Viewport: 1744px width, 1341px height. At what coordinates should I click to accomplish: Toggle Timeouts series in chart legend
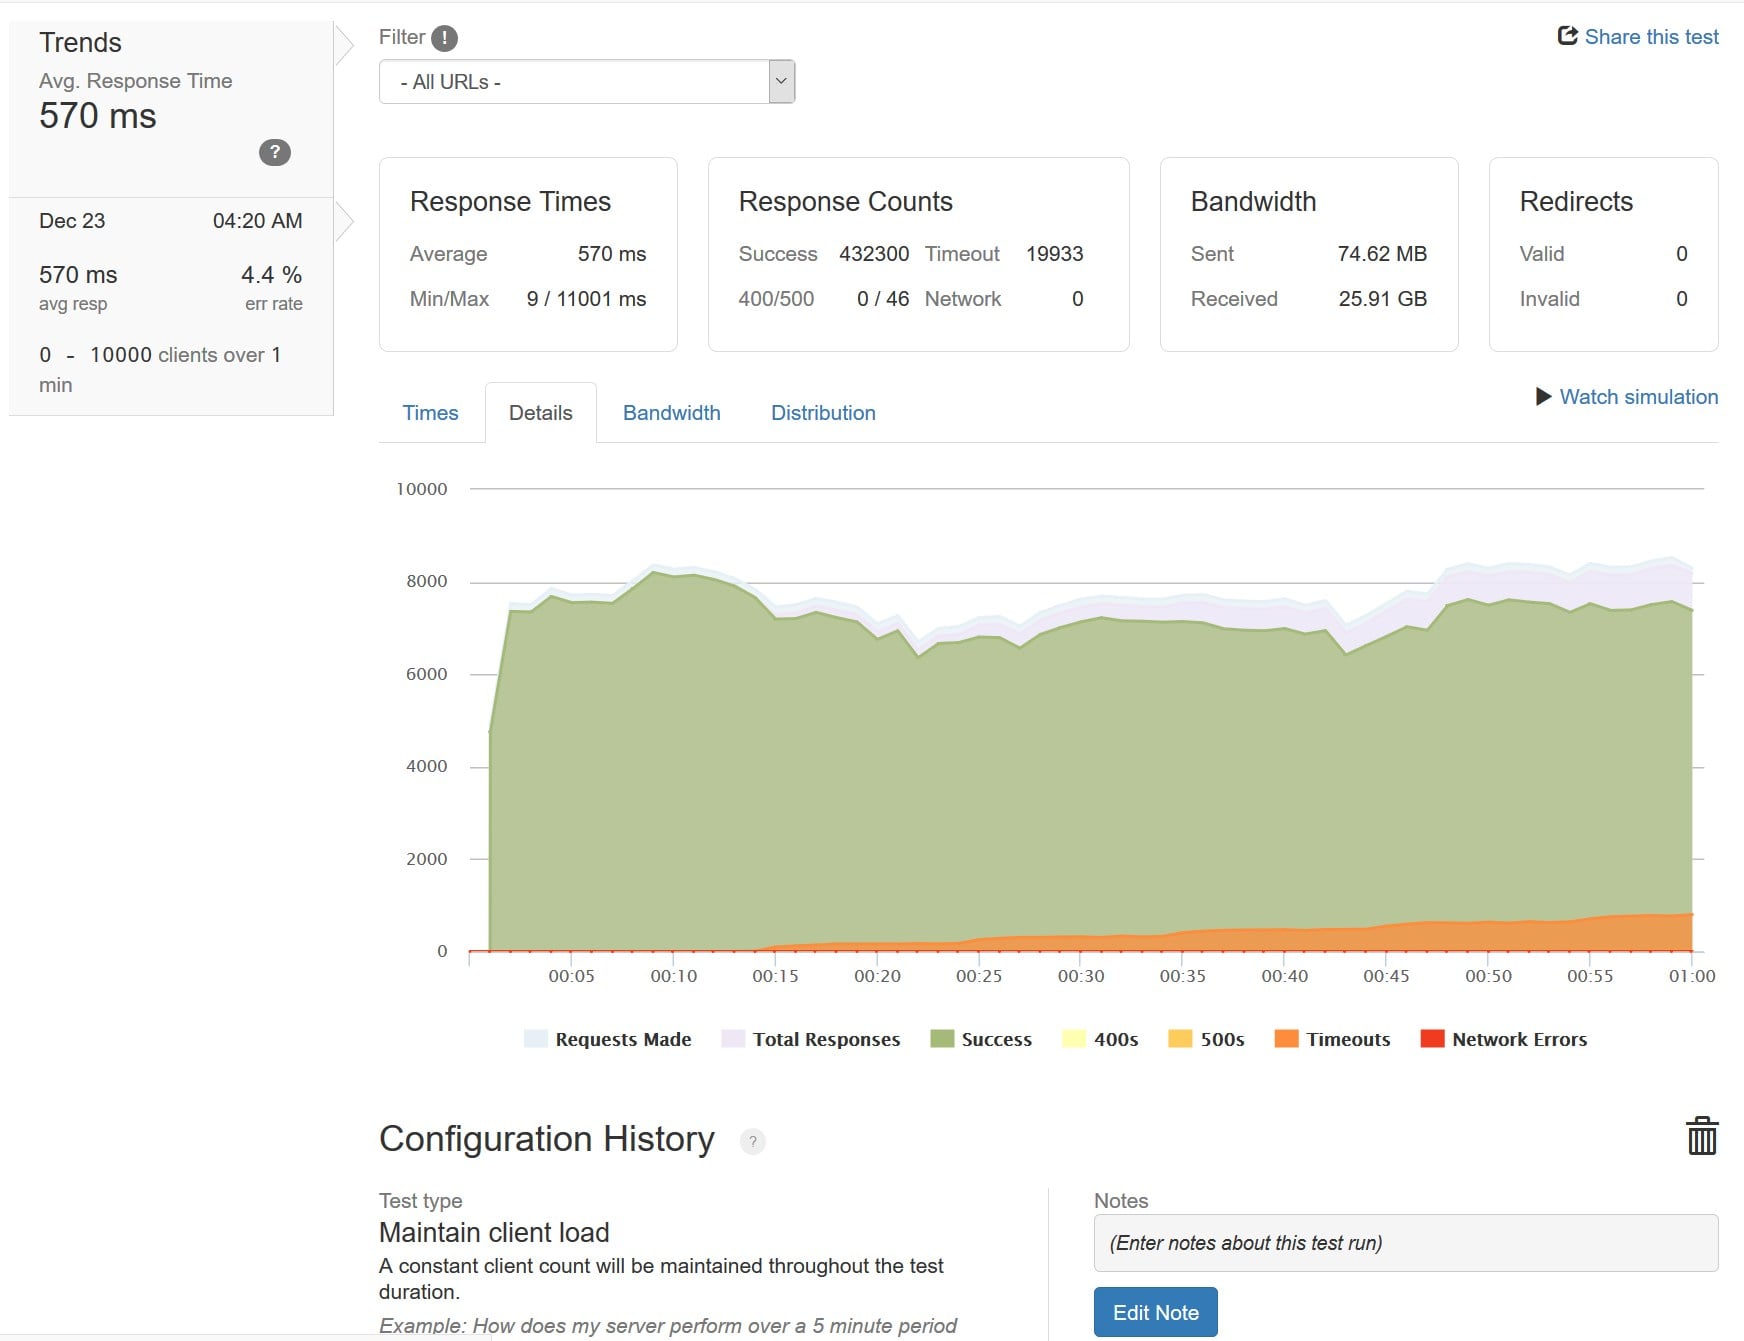coord(1332,1039)
